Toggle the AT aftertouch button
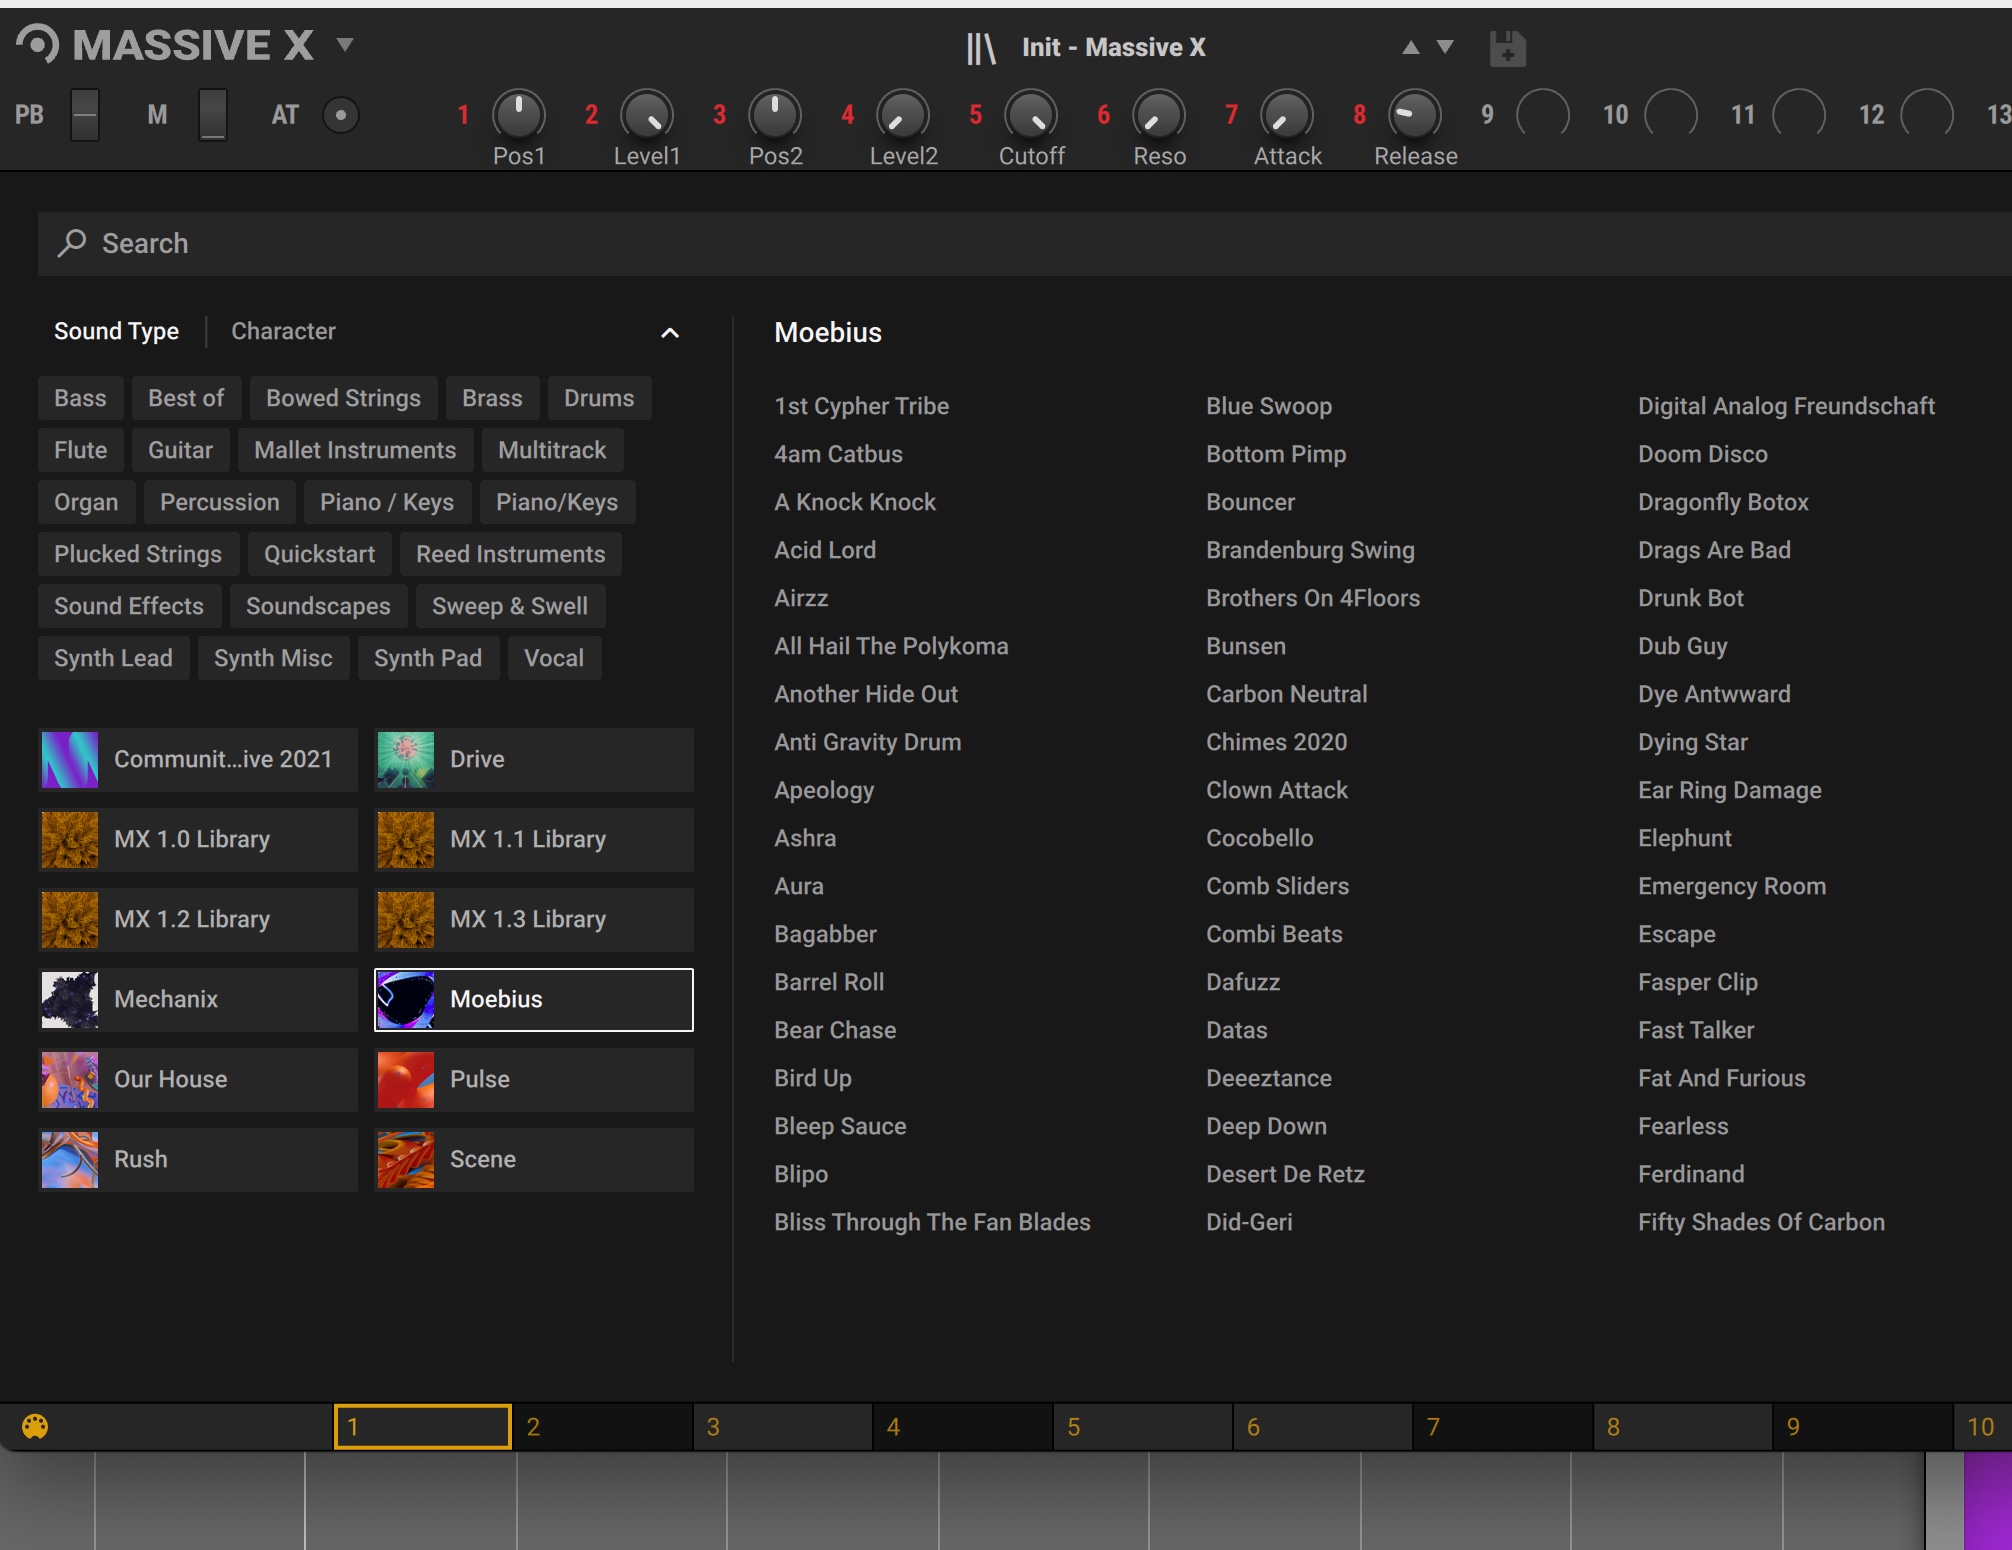2012x1550 pixels. point(341,115)
